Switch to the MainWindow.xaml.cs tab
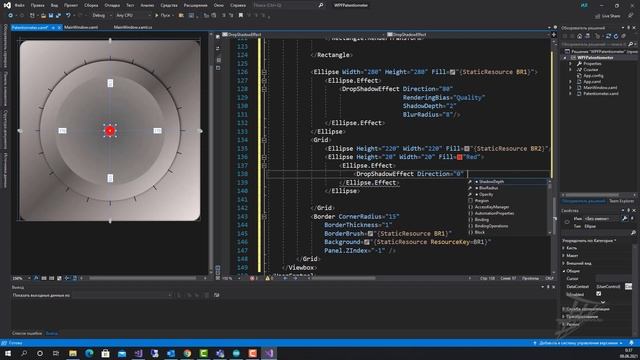640x360 pixels. pyautogui.click(x=133, y=27)
